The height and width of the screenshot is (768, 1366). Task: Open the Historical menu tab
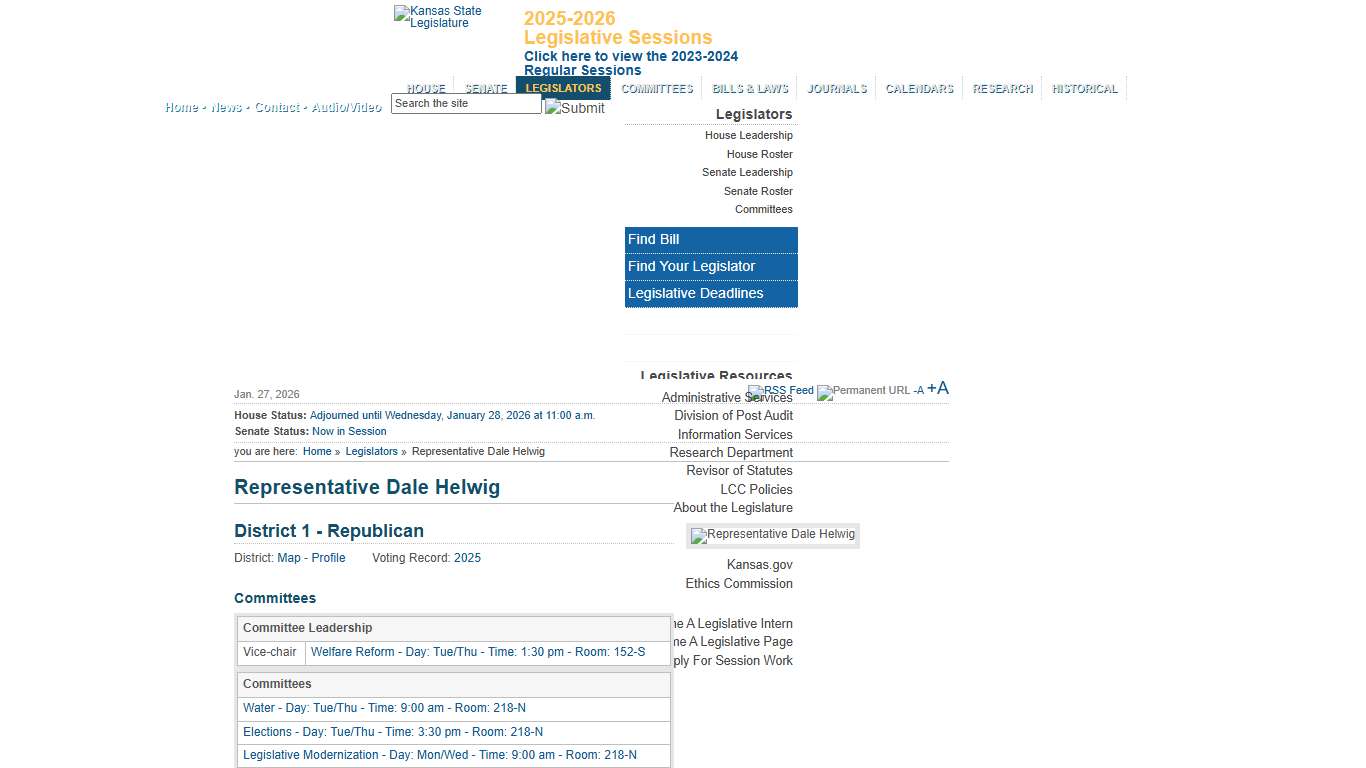click(1084, 89)
